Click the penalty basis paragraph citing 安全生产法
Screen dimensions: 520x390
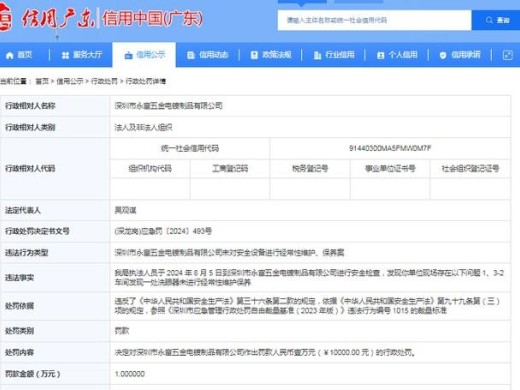click(x=307, y=306)
